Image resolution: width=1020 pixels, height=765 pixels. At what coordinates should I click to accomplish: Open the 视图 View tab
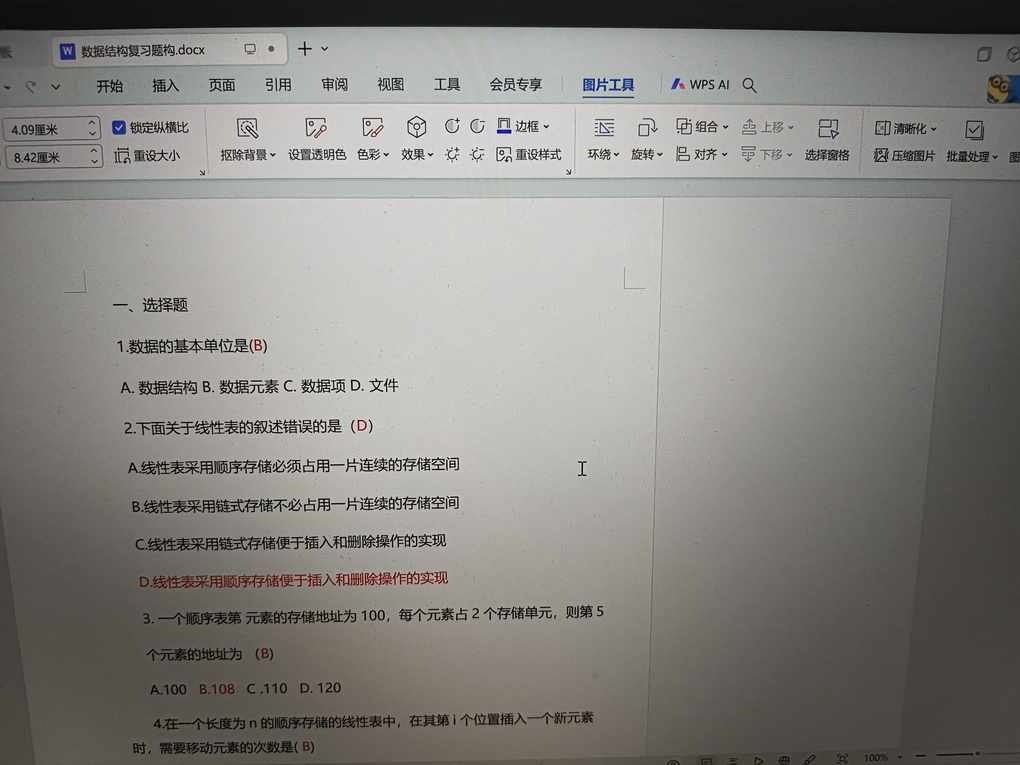[390, 84]
